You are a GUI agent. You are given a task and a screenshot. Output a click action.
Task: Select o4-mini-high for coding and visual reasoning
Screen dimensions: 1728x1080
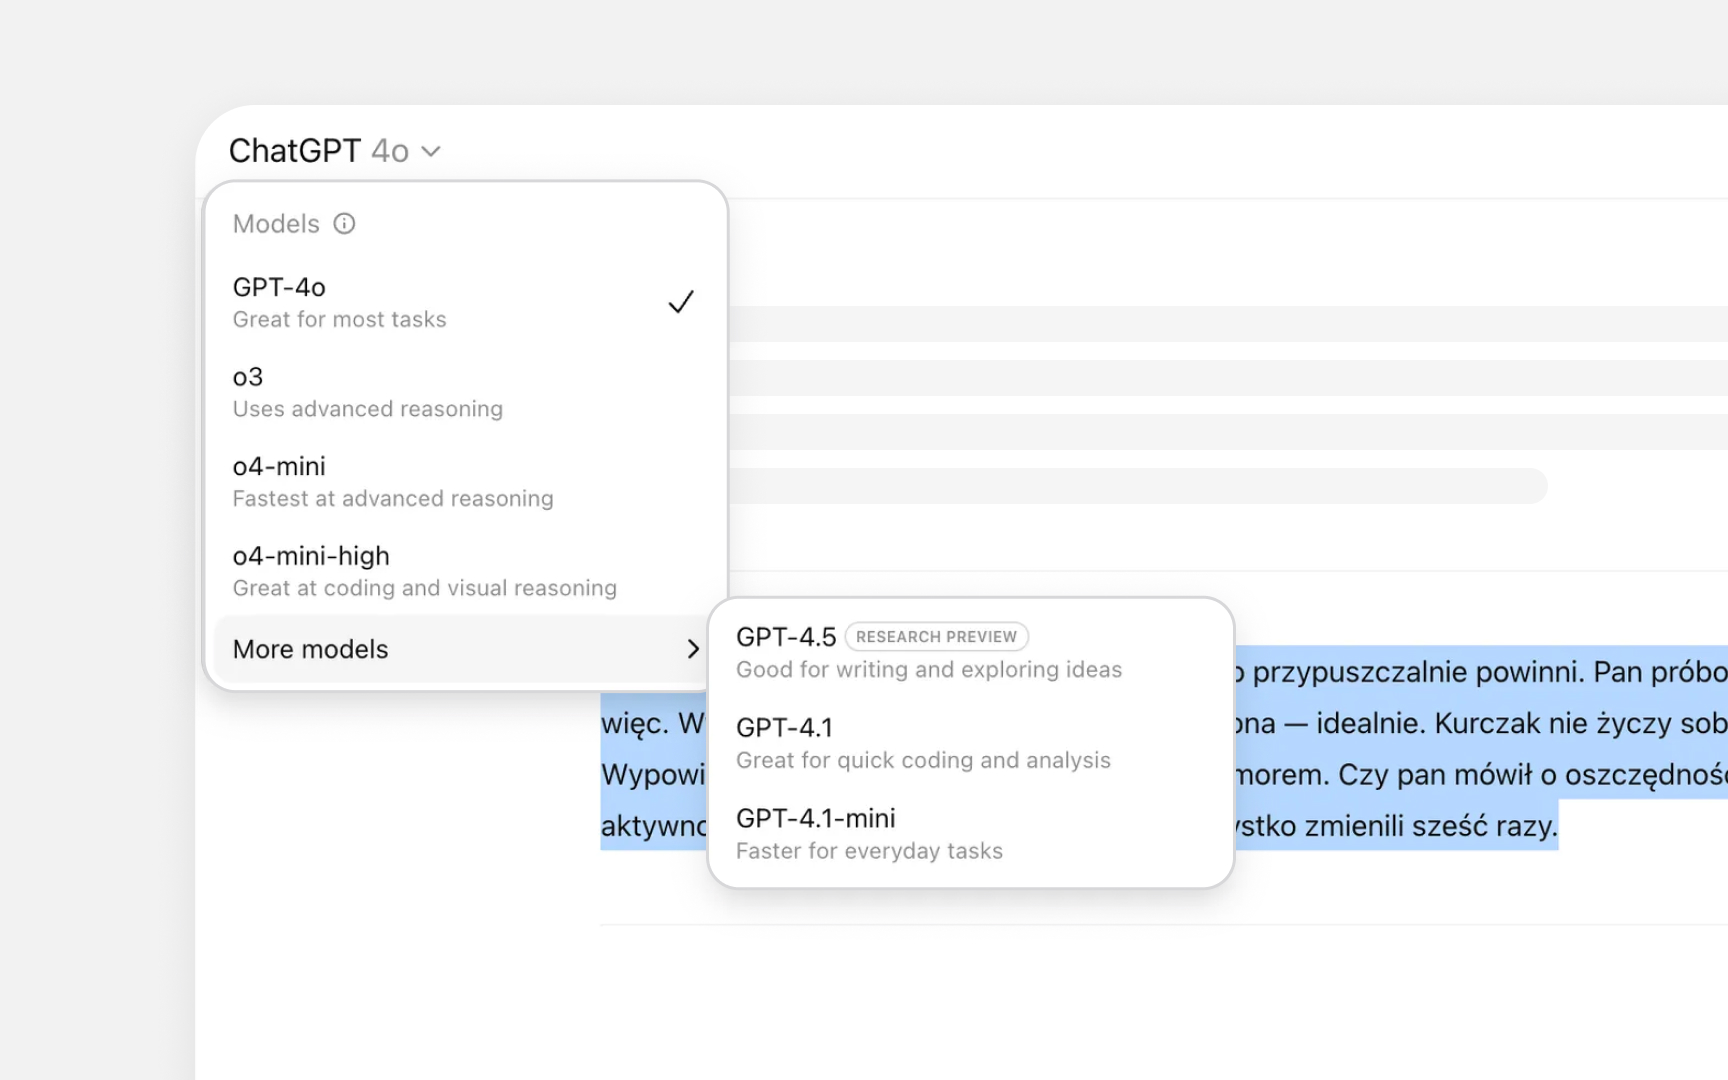[x=465, y=571]
